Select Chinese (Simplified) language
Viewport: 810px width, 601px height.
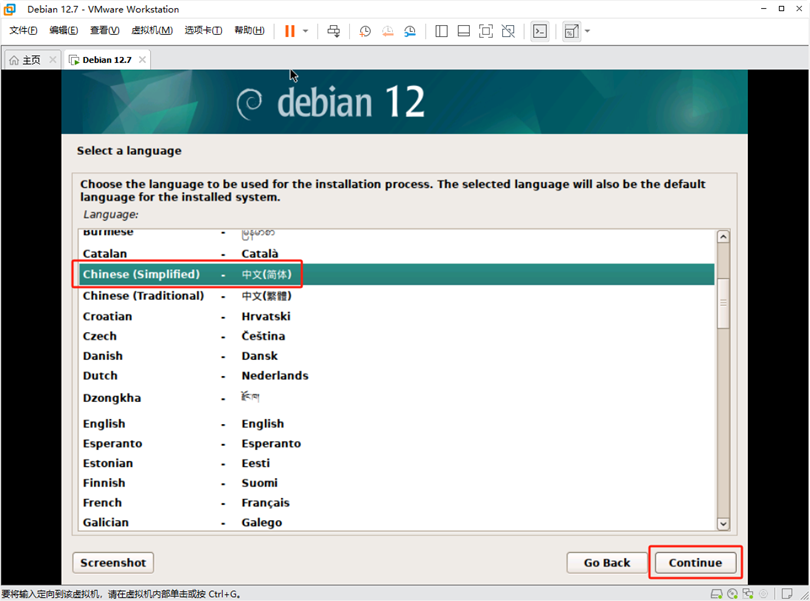[x=397, y=274]
